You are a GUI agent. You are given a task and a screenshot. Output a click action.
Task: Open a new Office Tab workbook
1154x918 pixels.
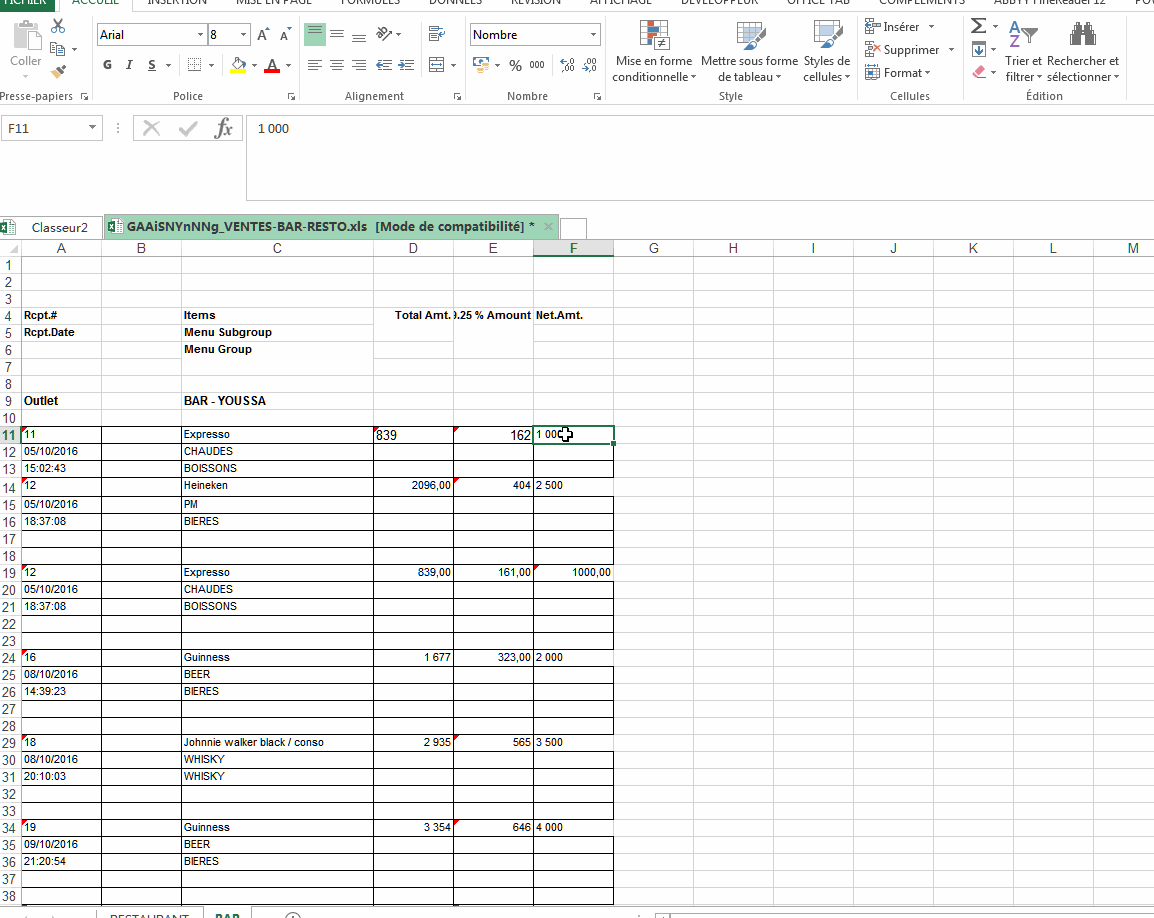pos(573,228)
